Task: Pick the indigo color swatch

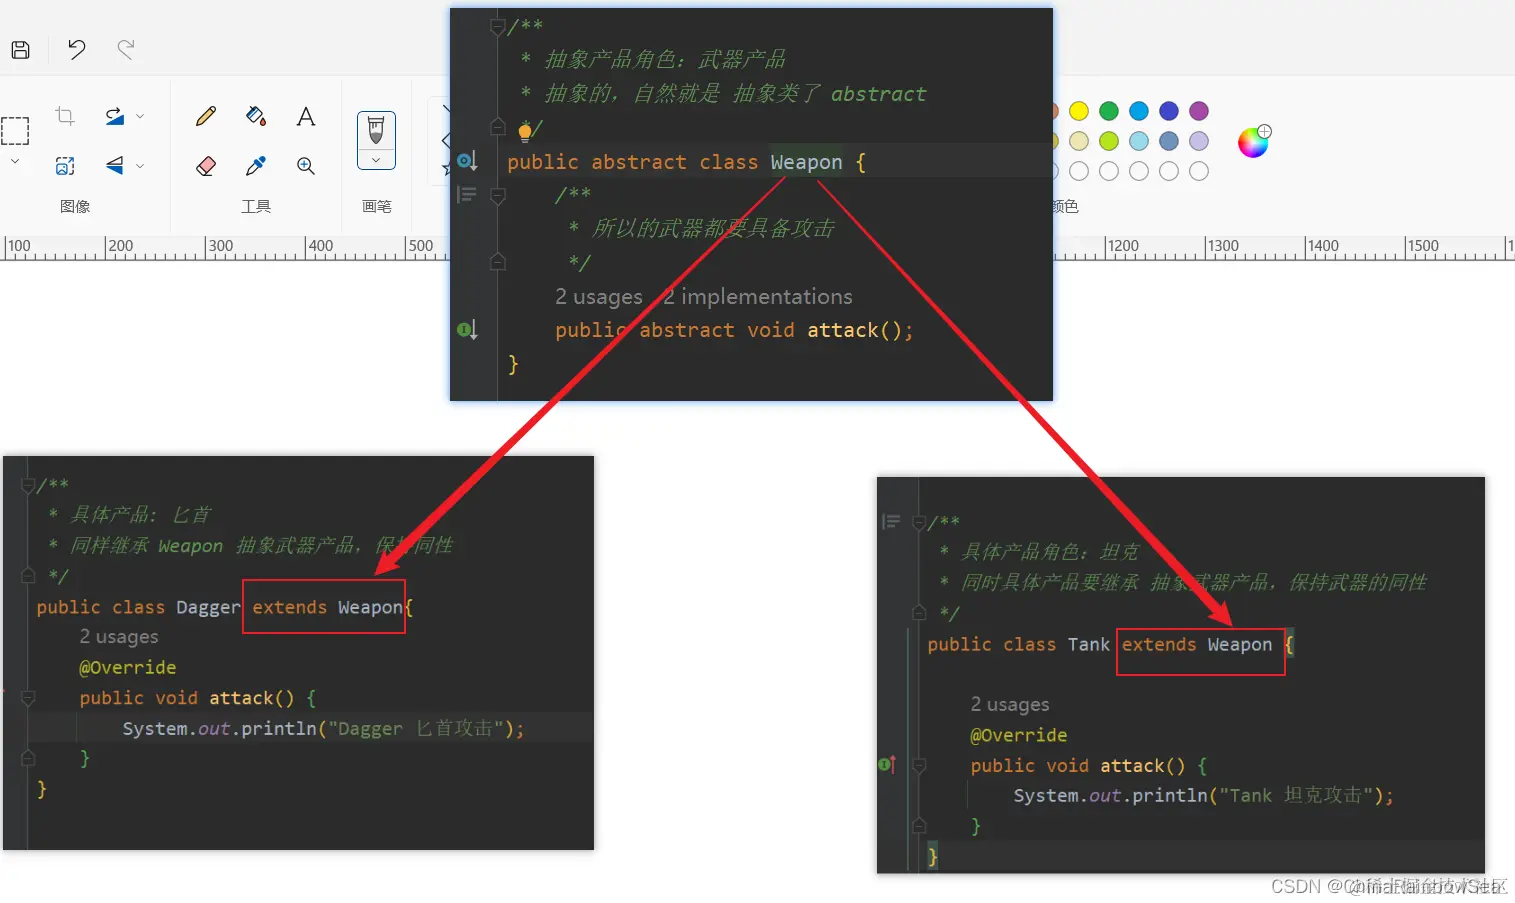Action: 1169,111
